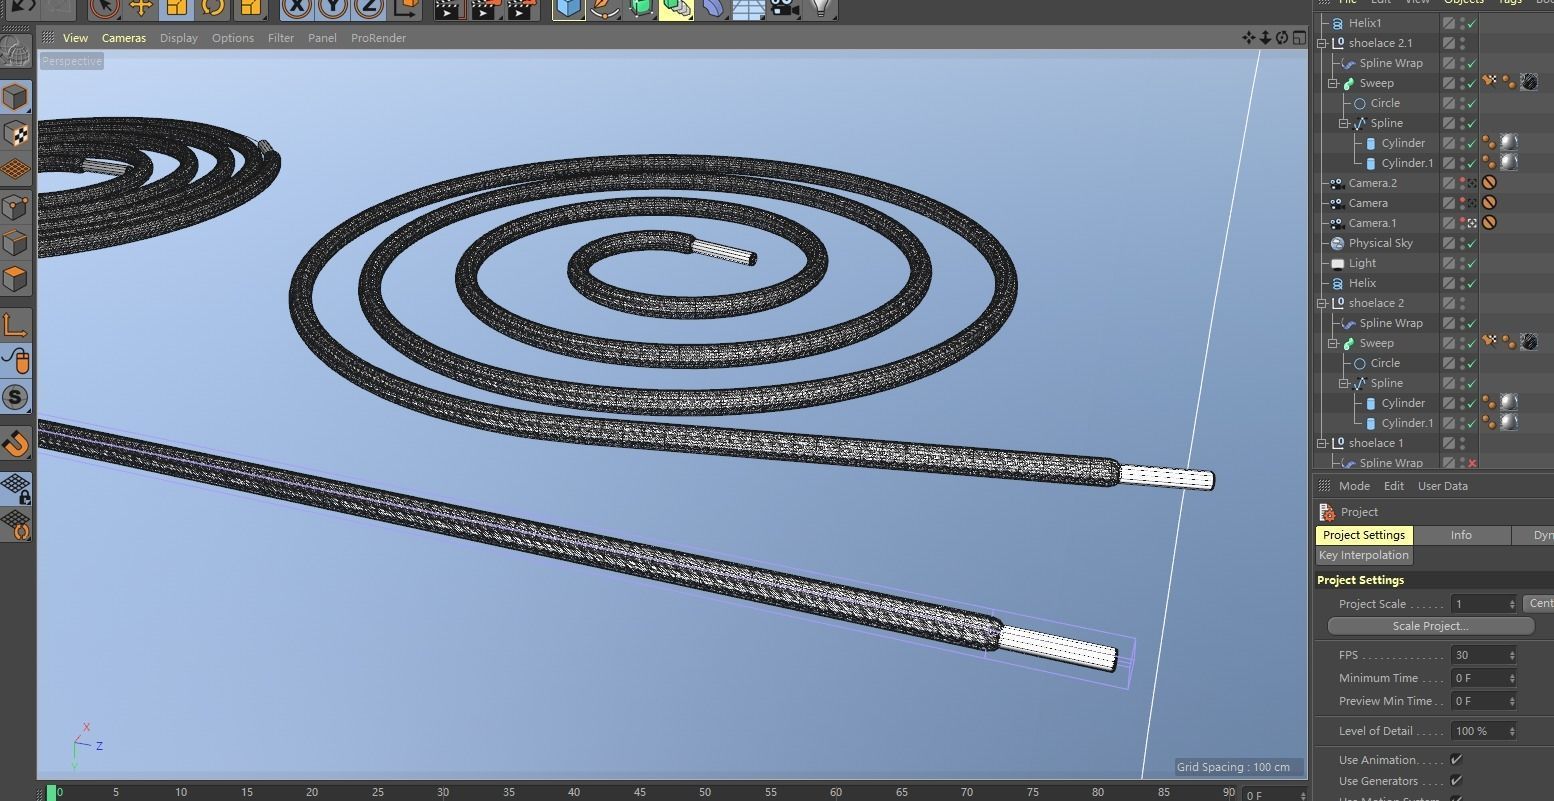This screenshot has width=1554, height=801.
Task: Collapse the shoelace 2 group
Action: point(1322,303)
